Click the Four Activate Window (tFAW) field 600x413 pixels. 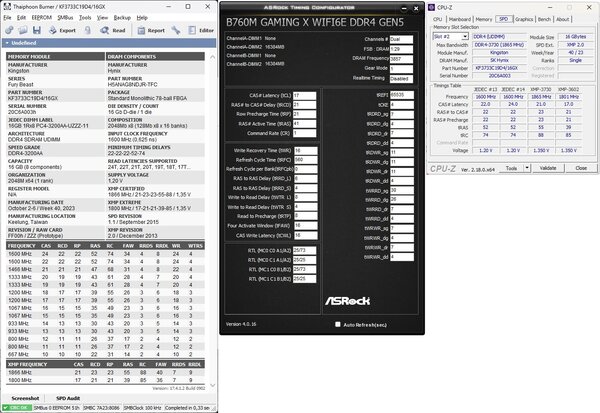click(305, 225)
